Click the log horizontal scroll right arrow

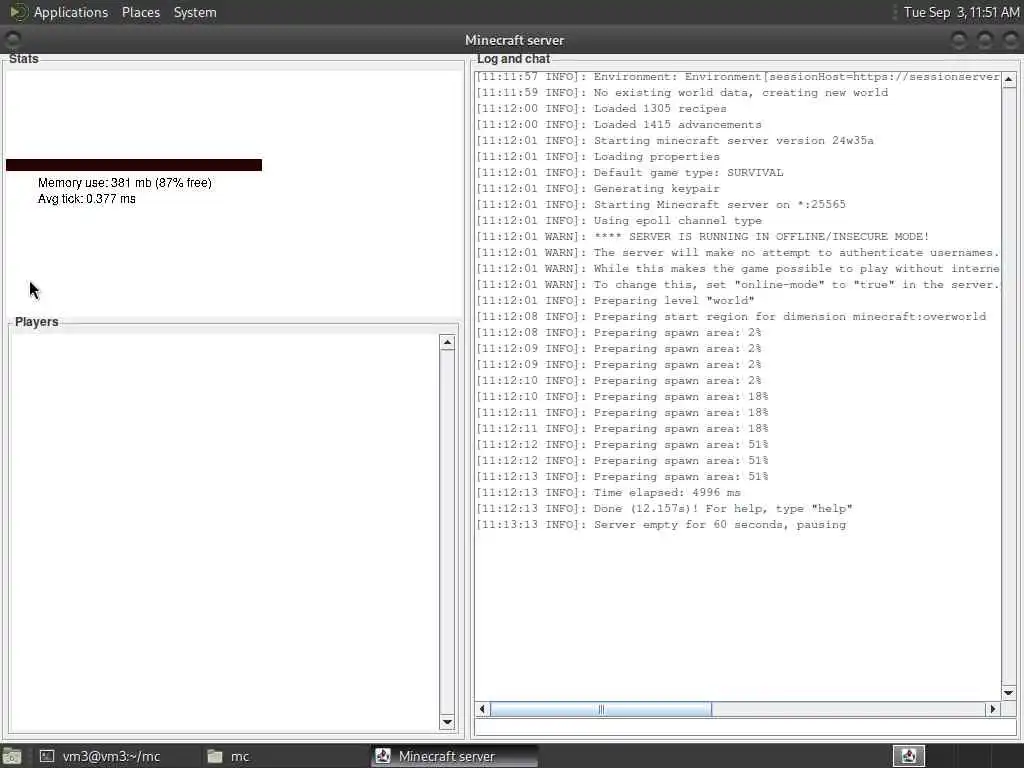[993, 709]
